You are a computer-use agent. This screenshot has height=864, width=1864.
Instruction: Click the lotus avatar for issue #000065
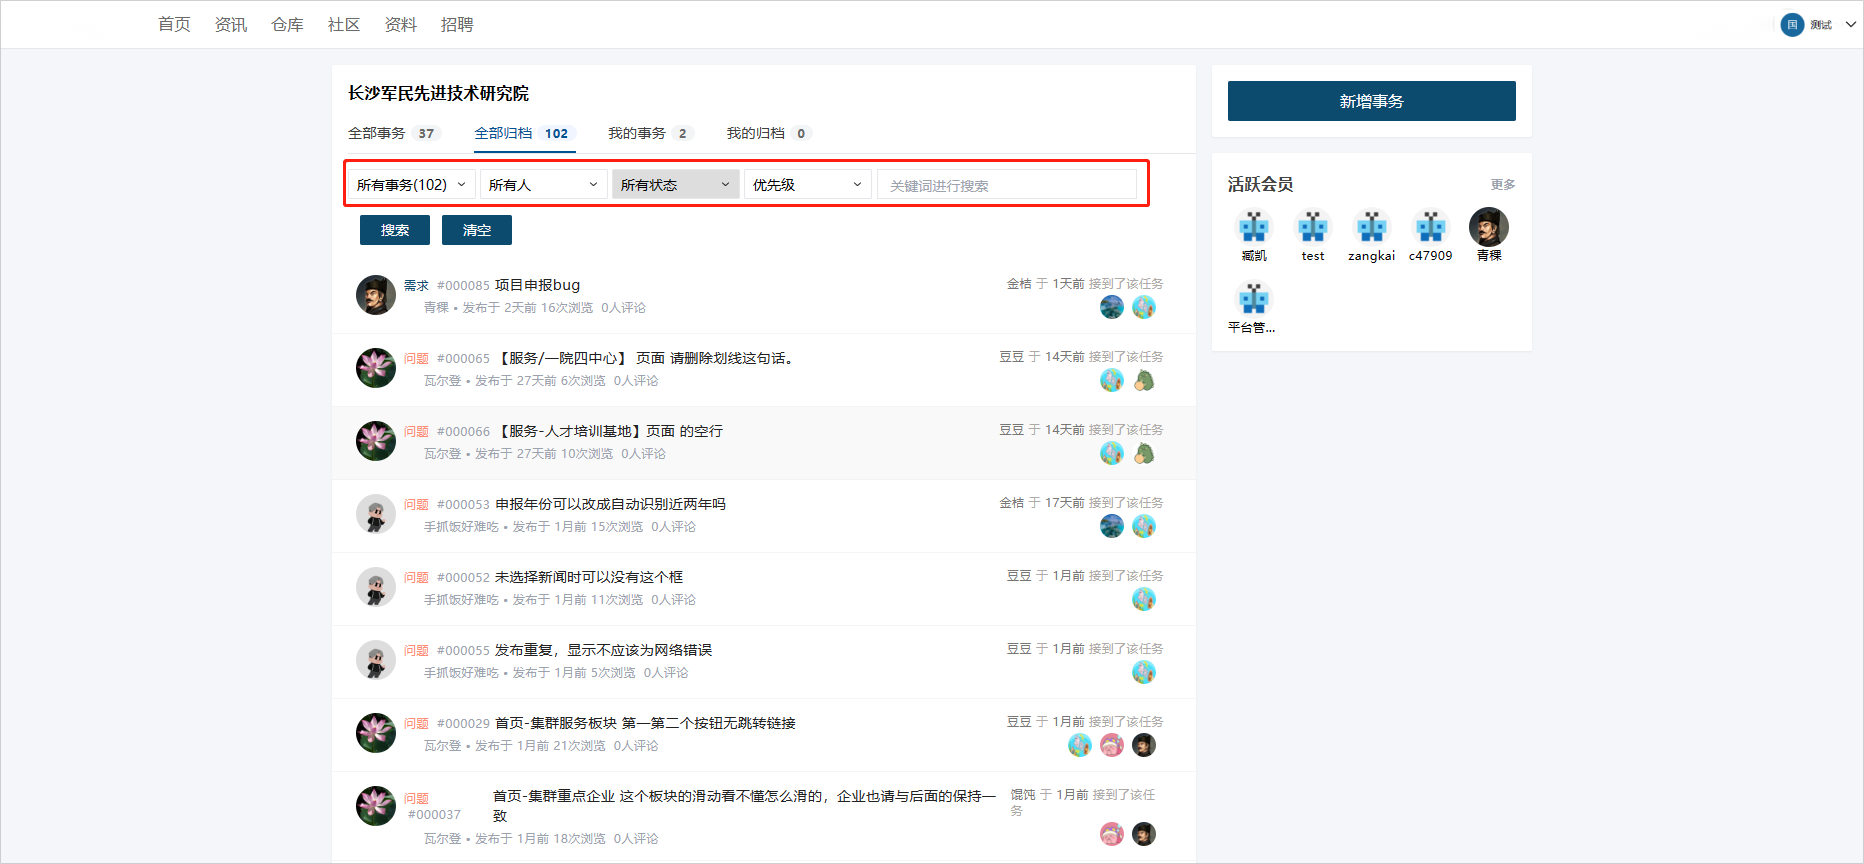pyautogui.click(x=376, y=368)
